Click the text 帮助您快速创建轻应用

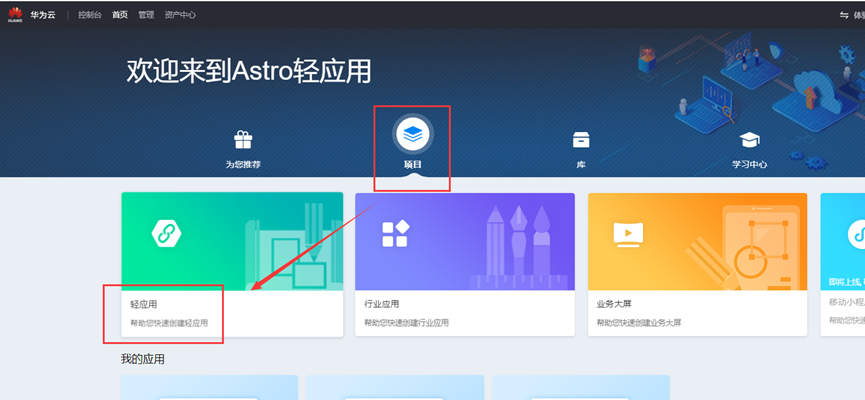coord(169,323)
